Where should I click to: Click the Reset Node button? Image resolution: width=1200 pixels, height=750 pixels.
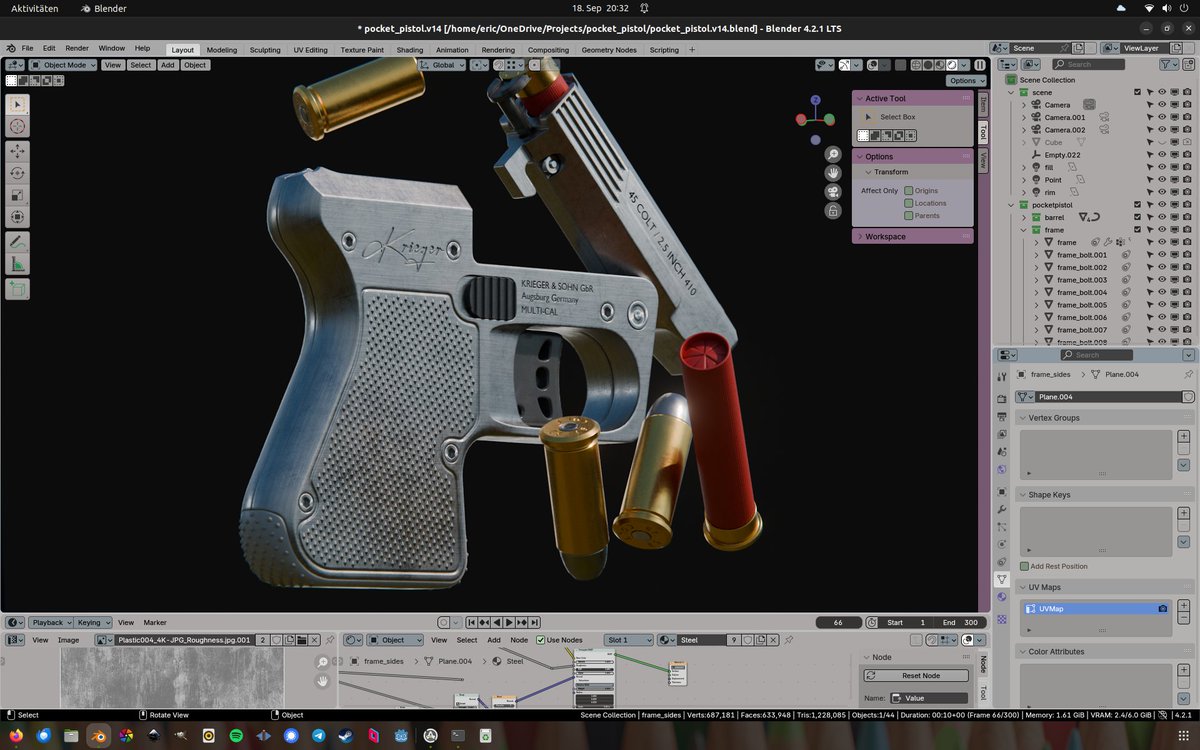click(x=916, y=675)
